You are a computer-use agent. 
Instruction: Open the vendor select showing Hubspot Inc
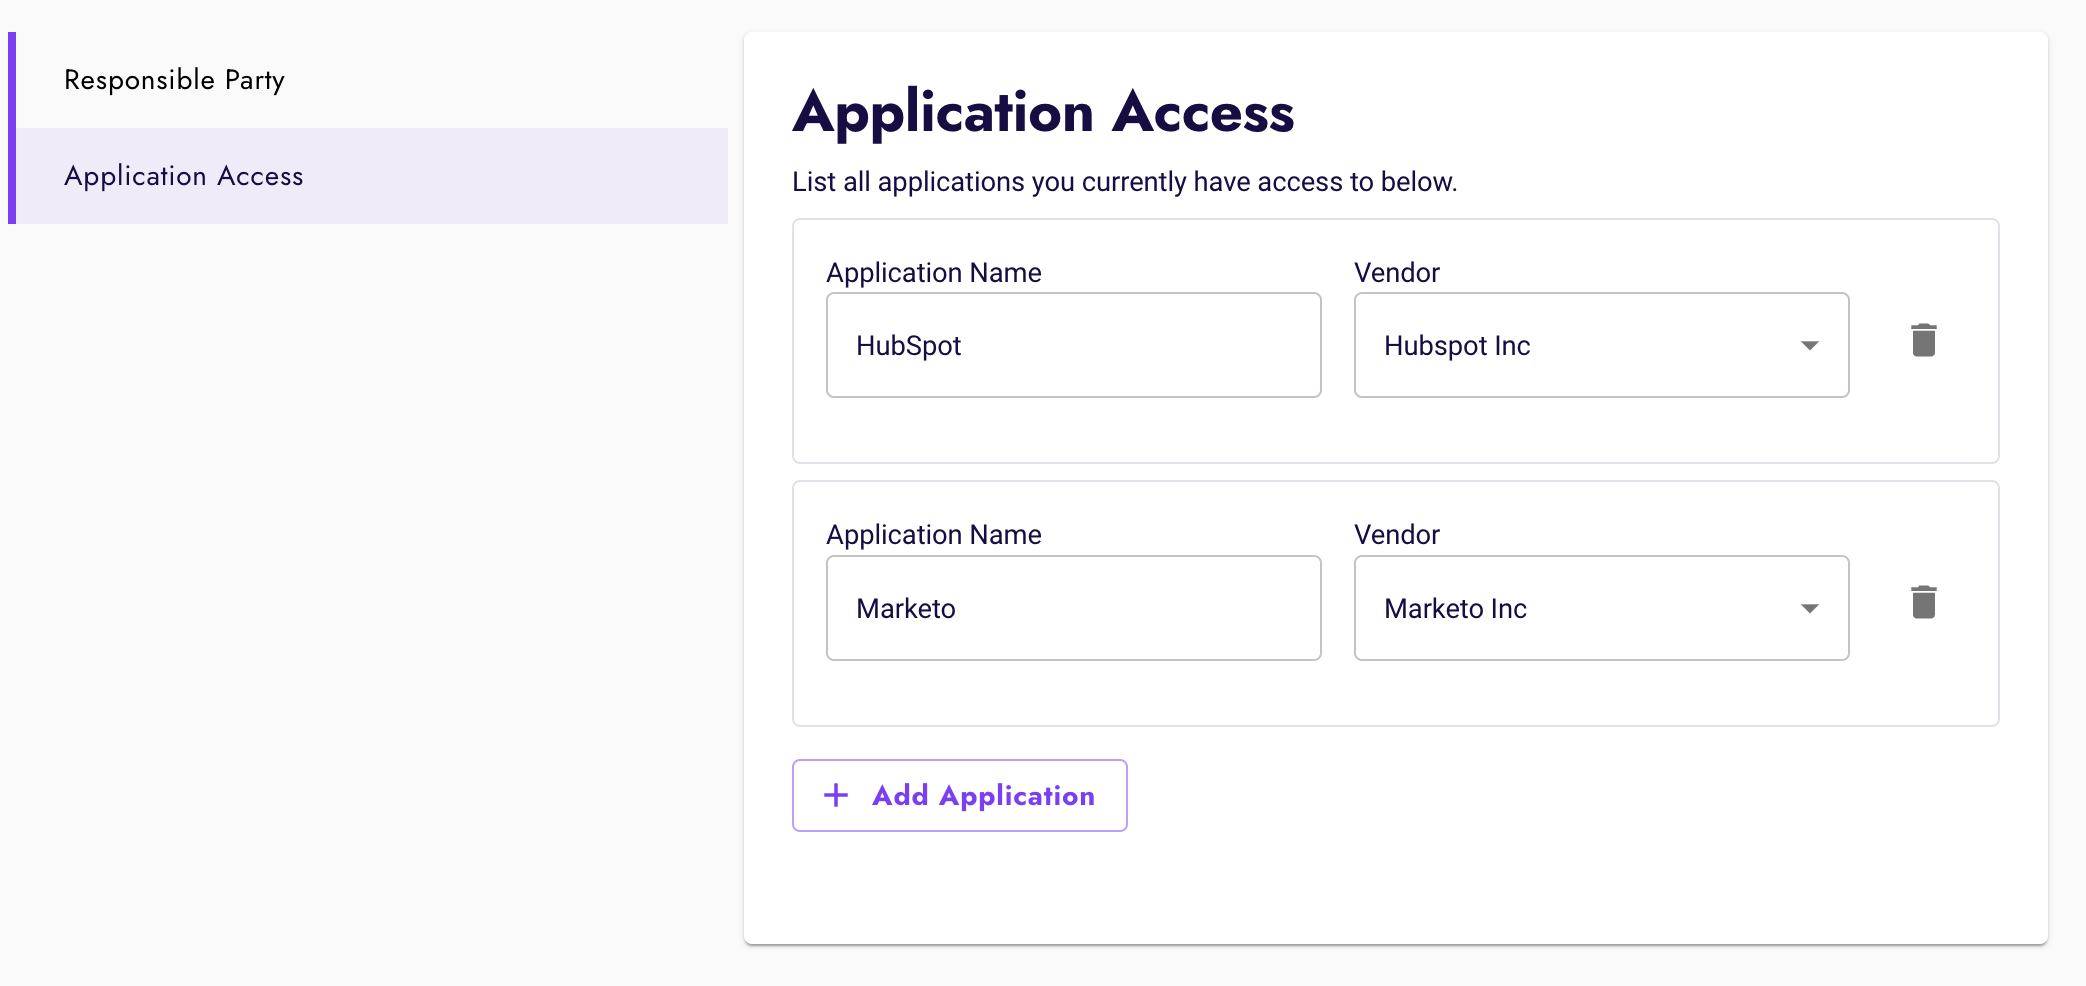click(x=1580, y=346)
